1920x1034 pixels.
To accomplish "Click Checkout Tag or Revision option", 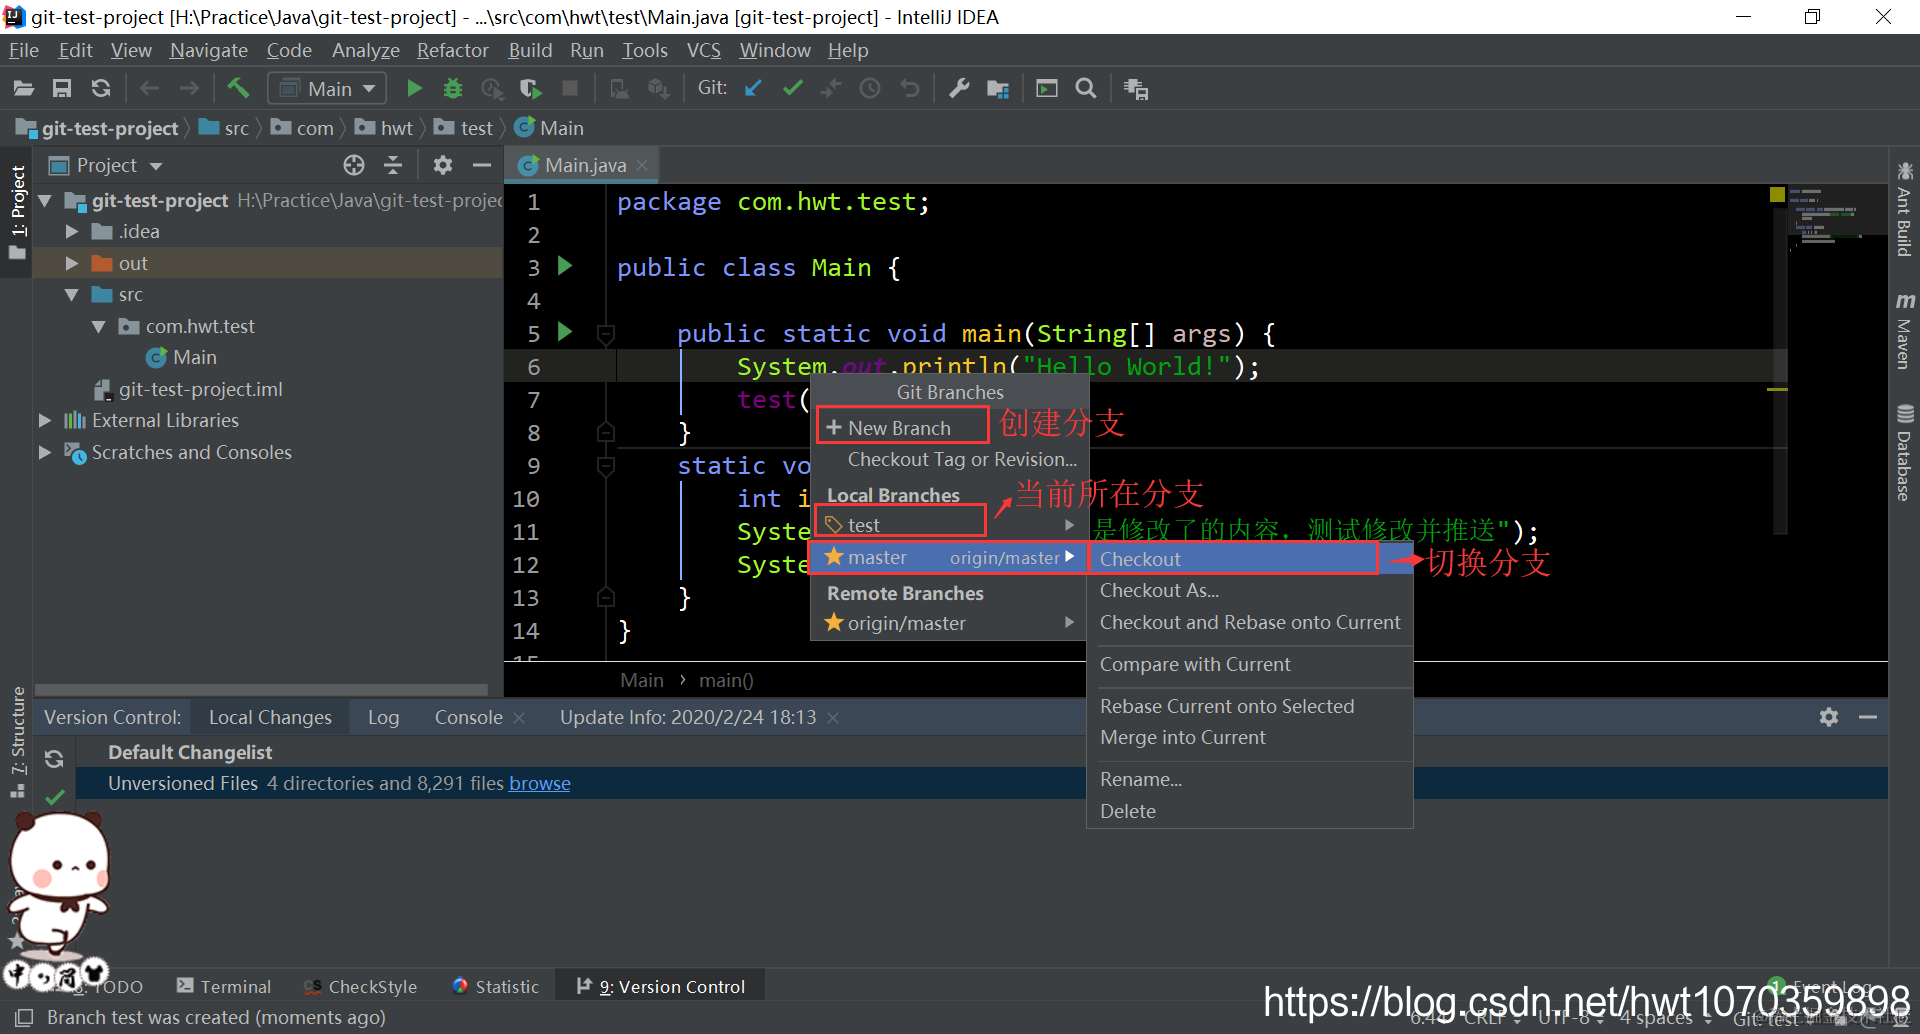I will coord(962,459).
